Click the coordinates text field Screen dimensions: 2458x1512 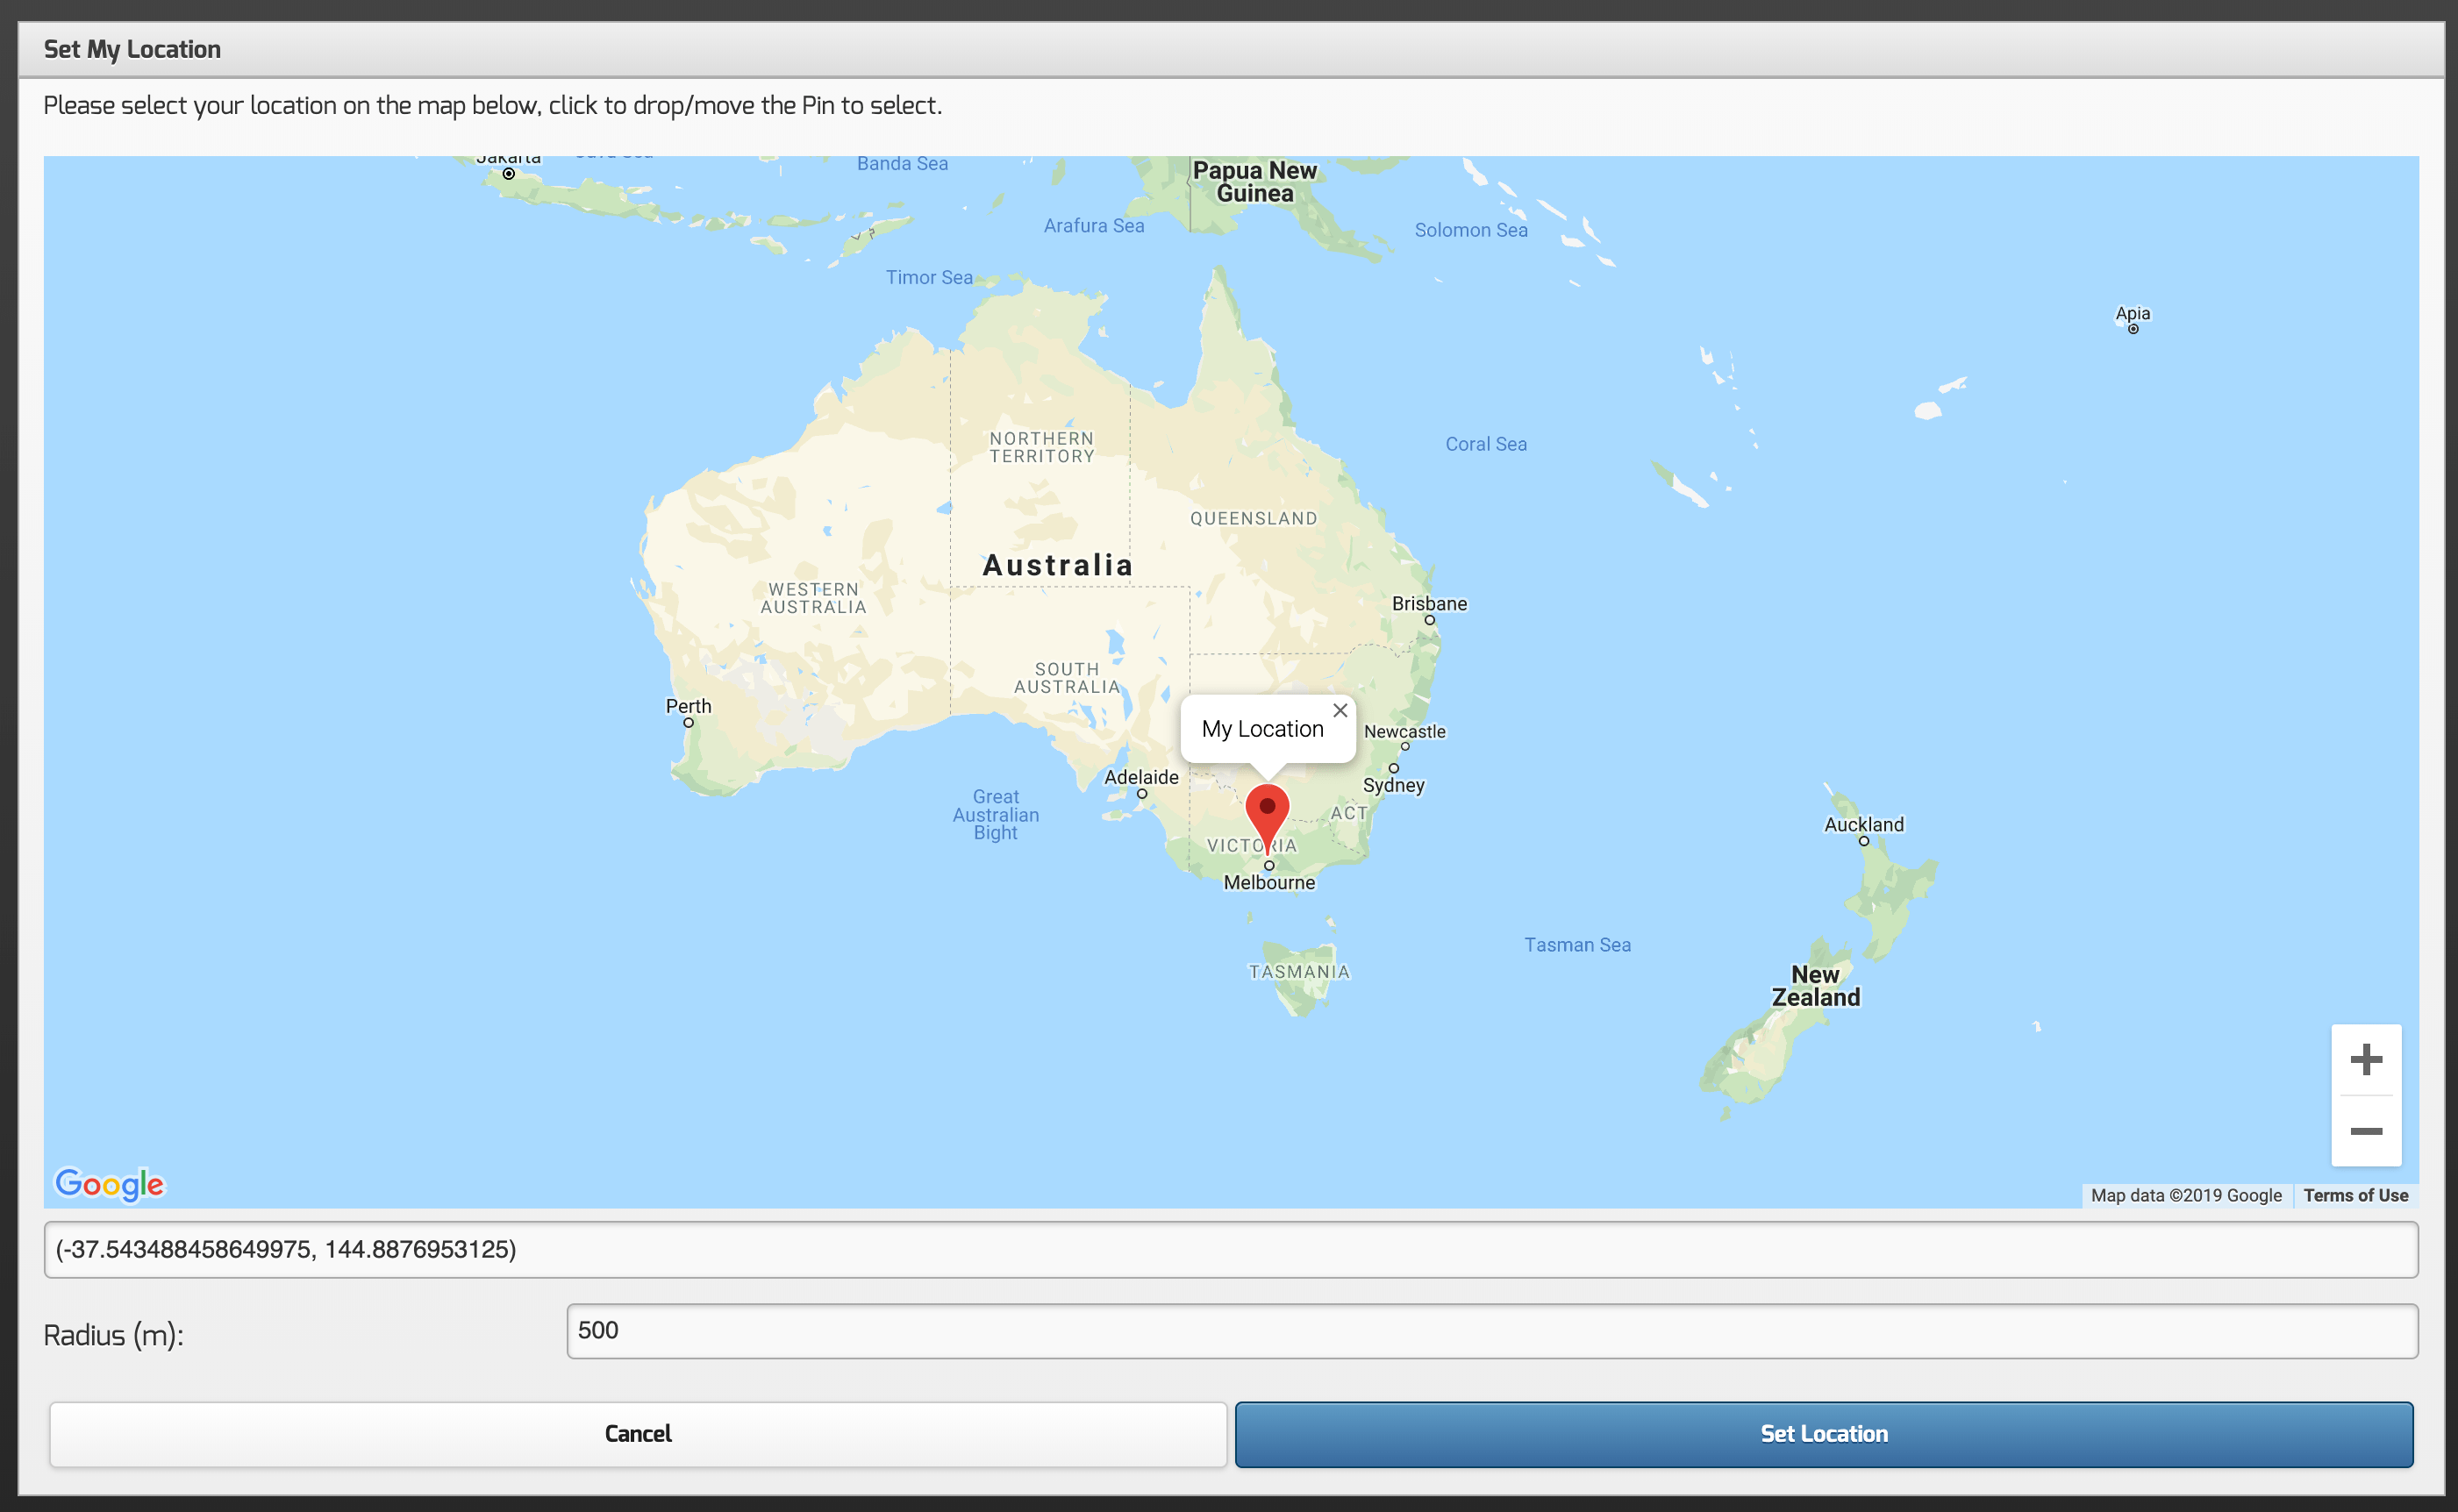pyautogui.click(x=1230, y=1249)
